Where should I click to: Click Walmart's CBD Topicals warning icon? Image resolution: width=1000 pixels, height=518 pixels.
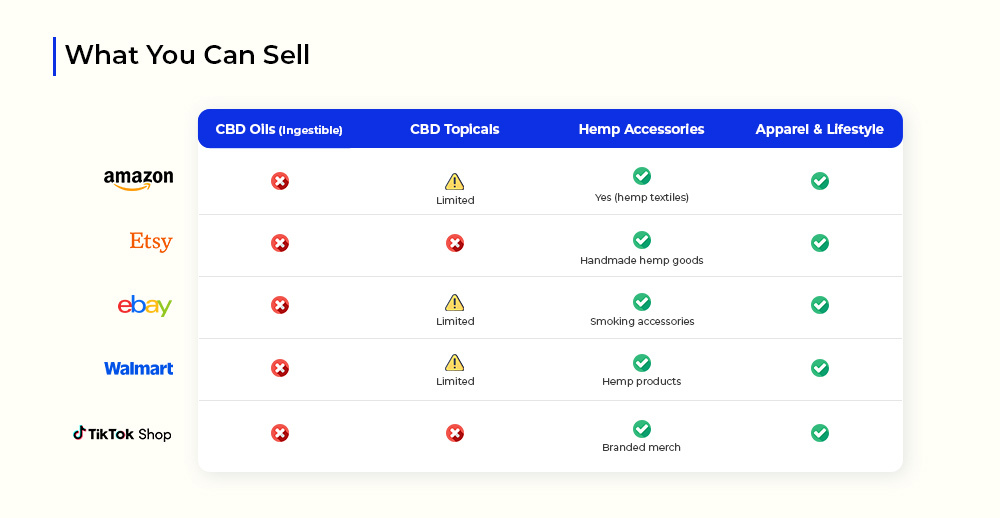point(454,362)
